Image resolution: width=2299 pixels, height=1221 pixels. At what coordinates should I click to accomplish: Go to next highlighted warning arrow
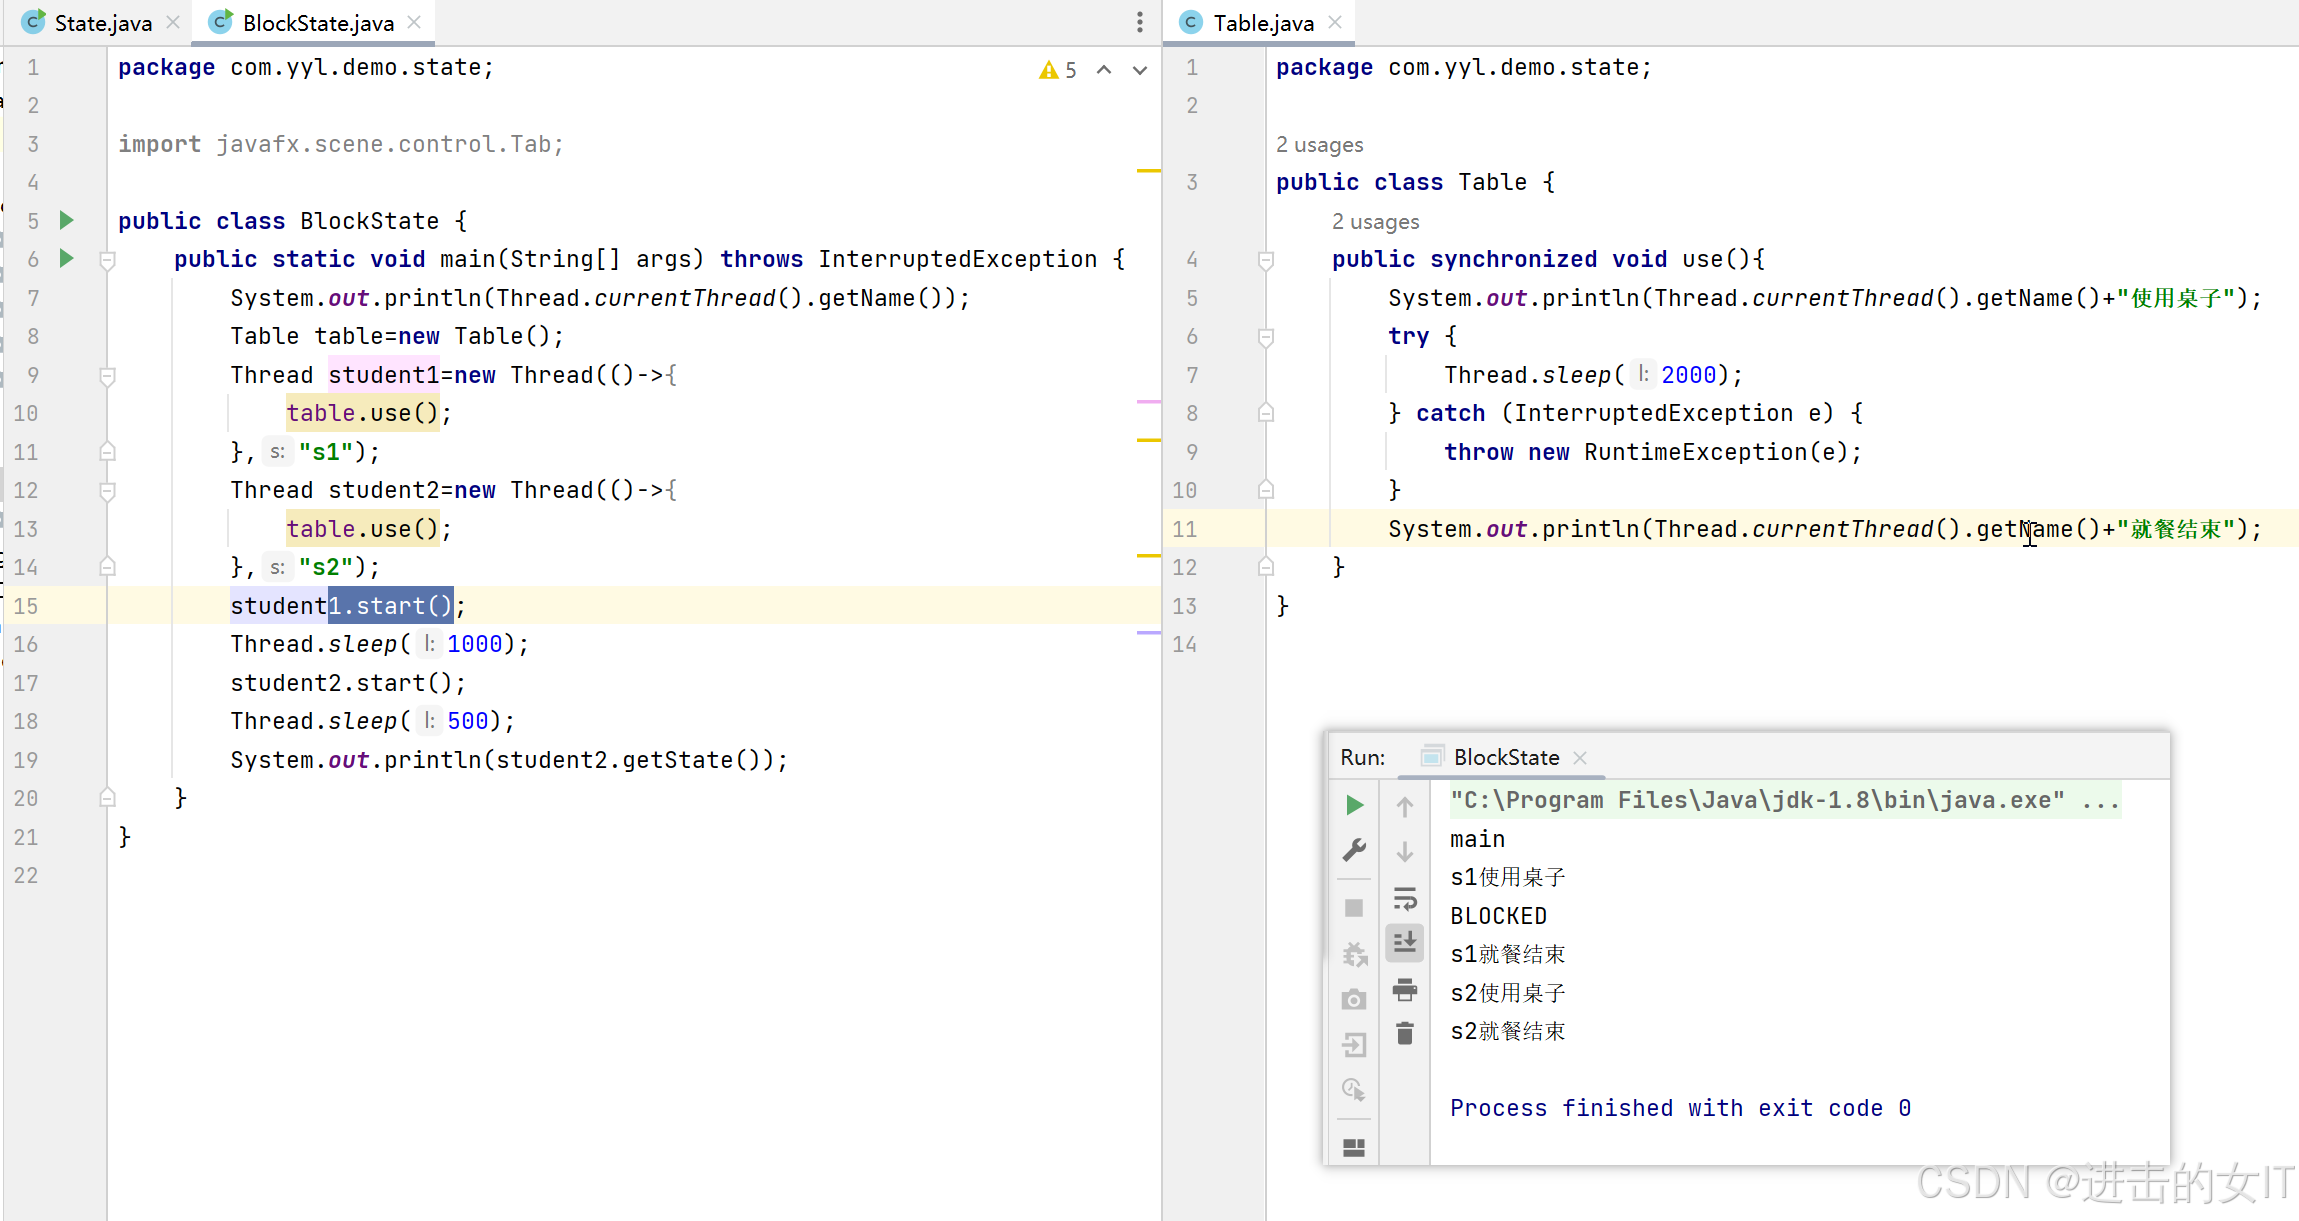coord(1139,70)
